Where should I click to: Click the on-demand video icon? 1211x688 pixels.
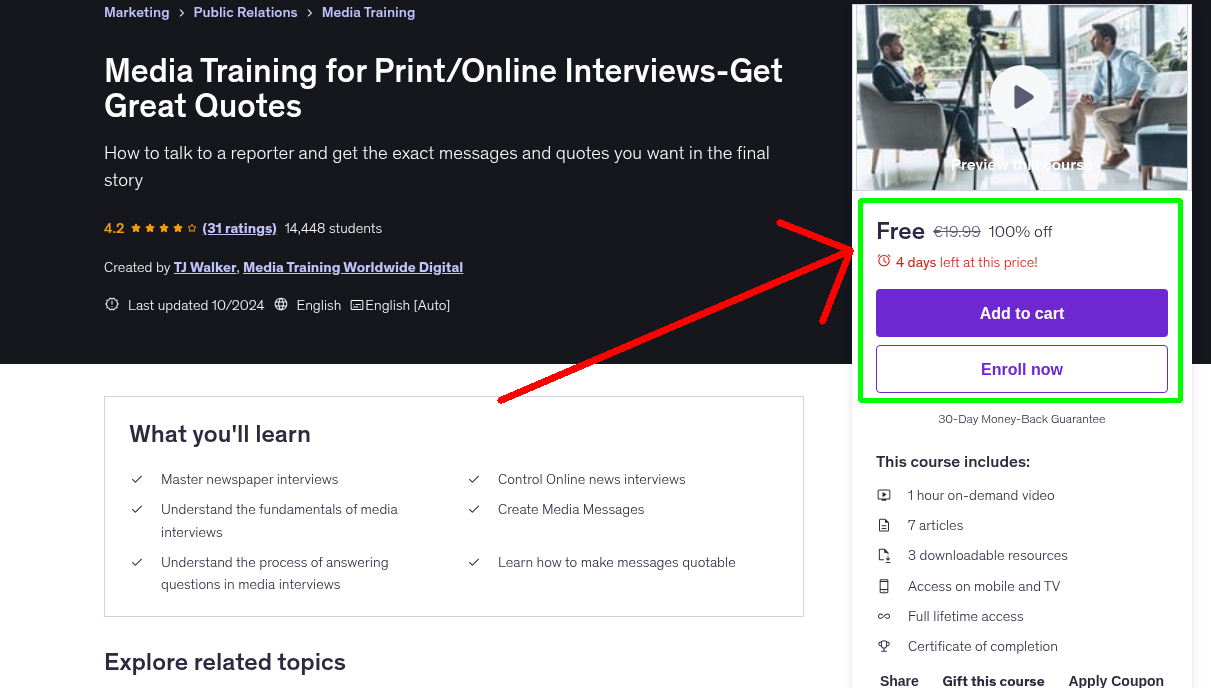pos(884,494)
